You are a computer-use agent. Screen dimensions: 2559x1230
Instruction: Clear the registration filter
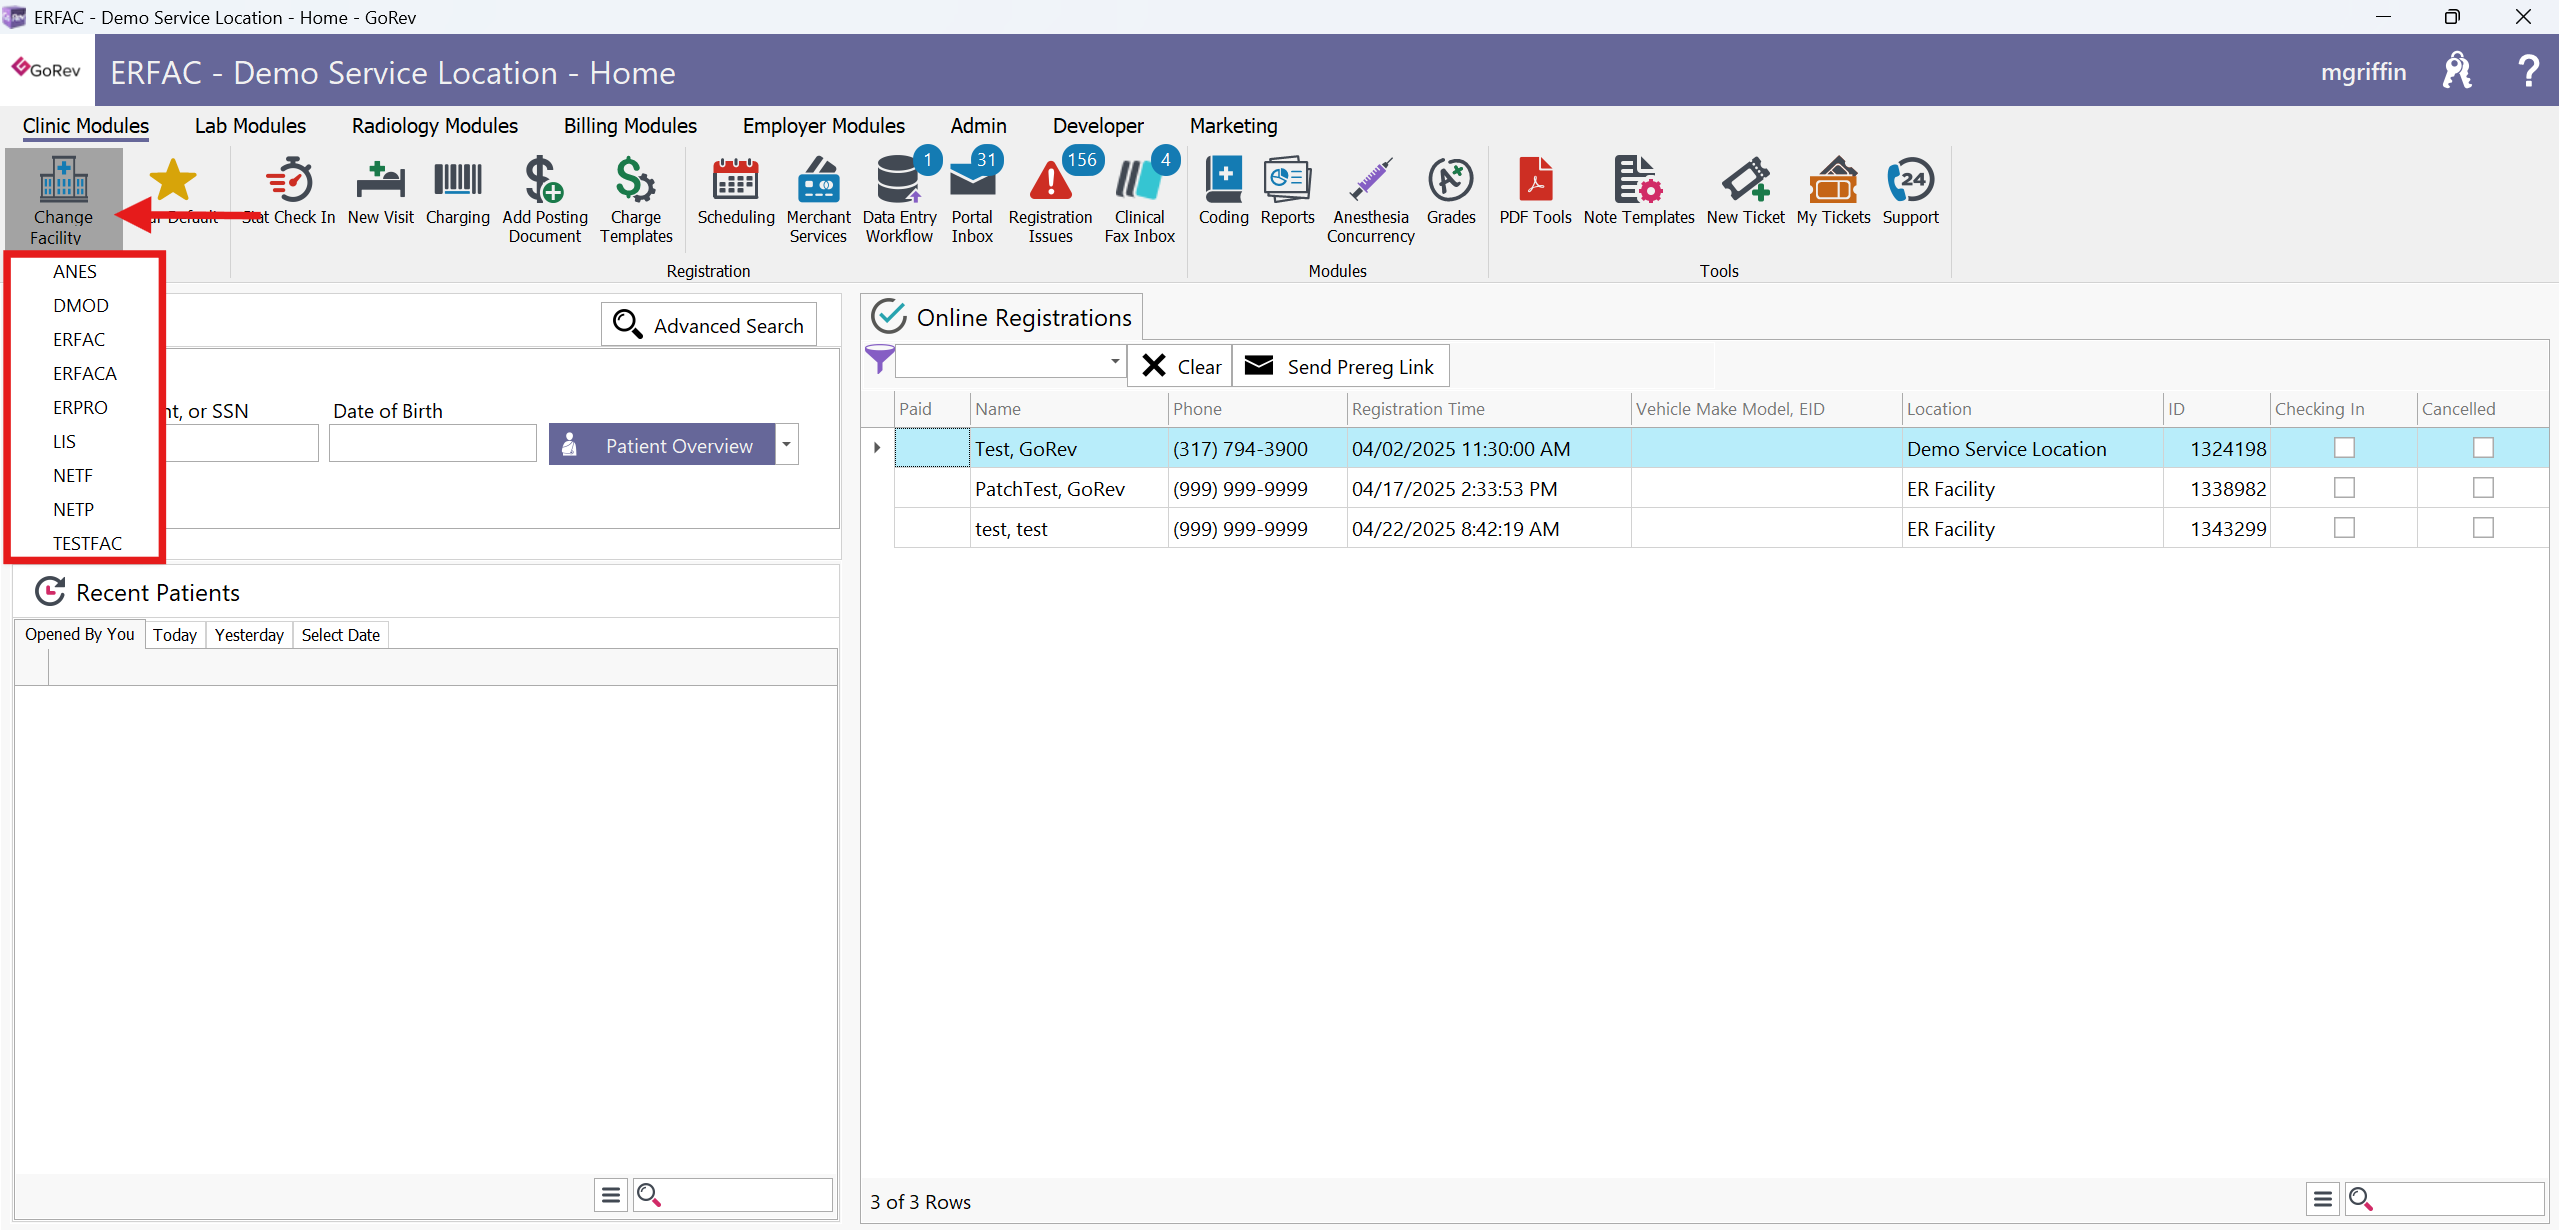click(1181, 366)
